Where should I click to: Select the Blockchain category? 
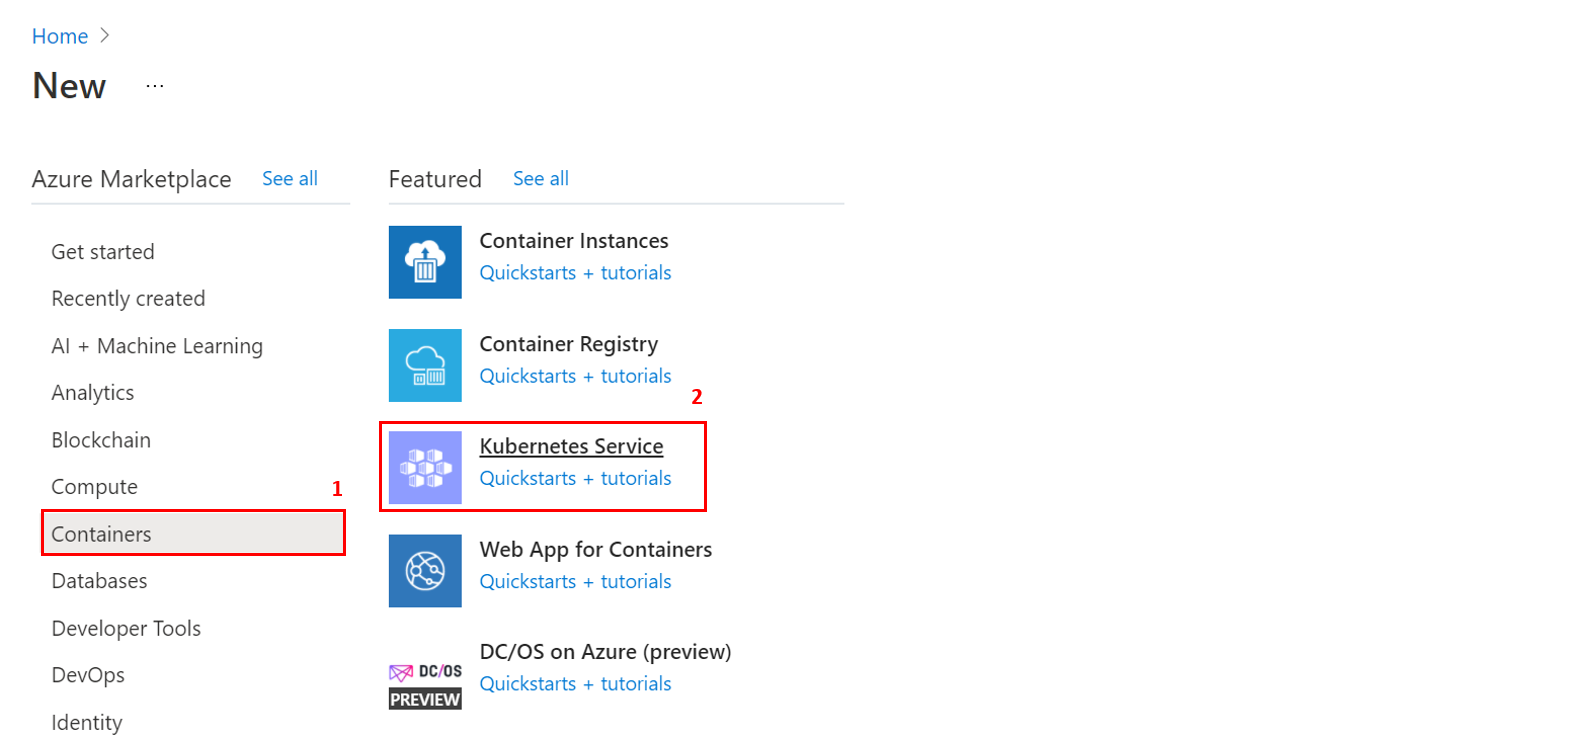coord(101,439)
